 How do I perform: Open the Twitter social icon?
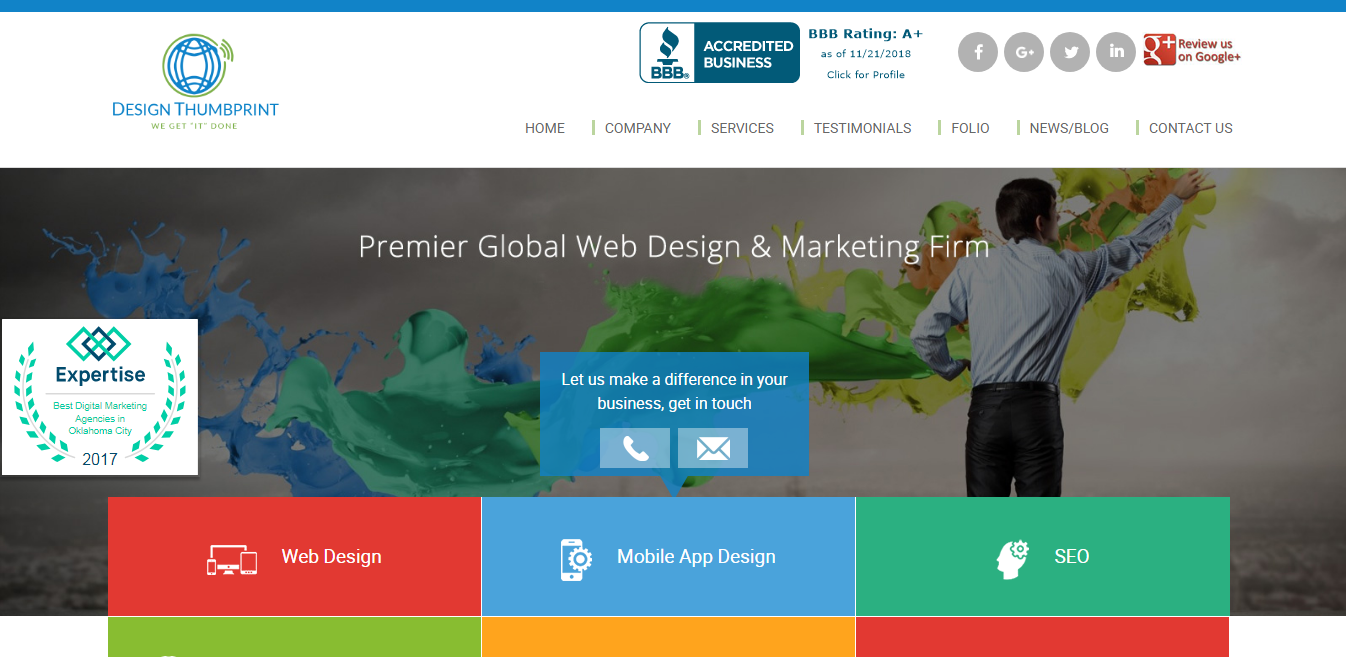click(x=1070, y=52)
